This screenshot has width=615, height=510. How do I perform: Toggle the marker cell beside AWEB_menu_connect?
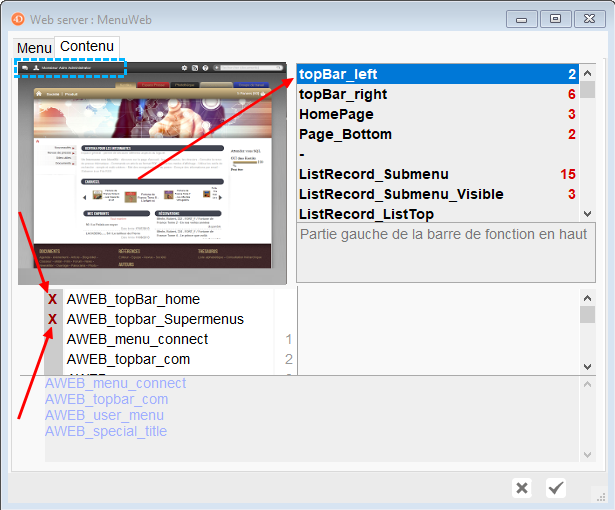pos(53,339)
